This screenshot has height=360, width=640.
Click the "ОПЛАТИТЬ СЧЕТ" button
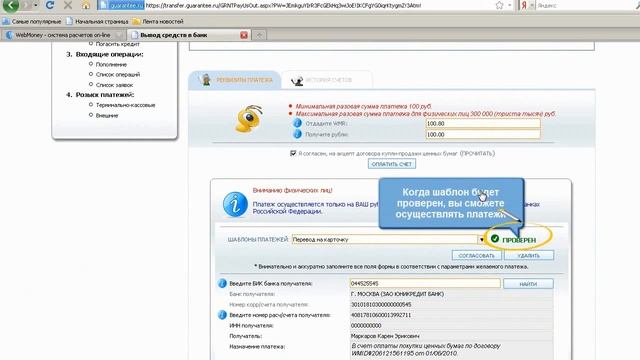pos(391,164)
